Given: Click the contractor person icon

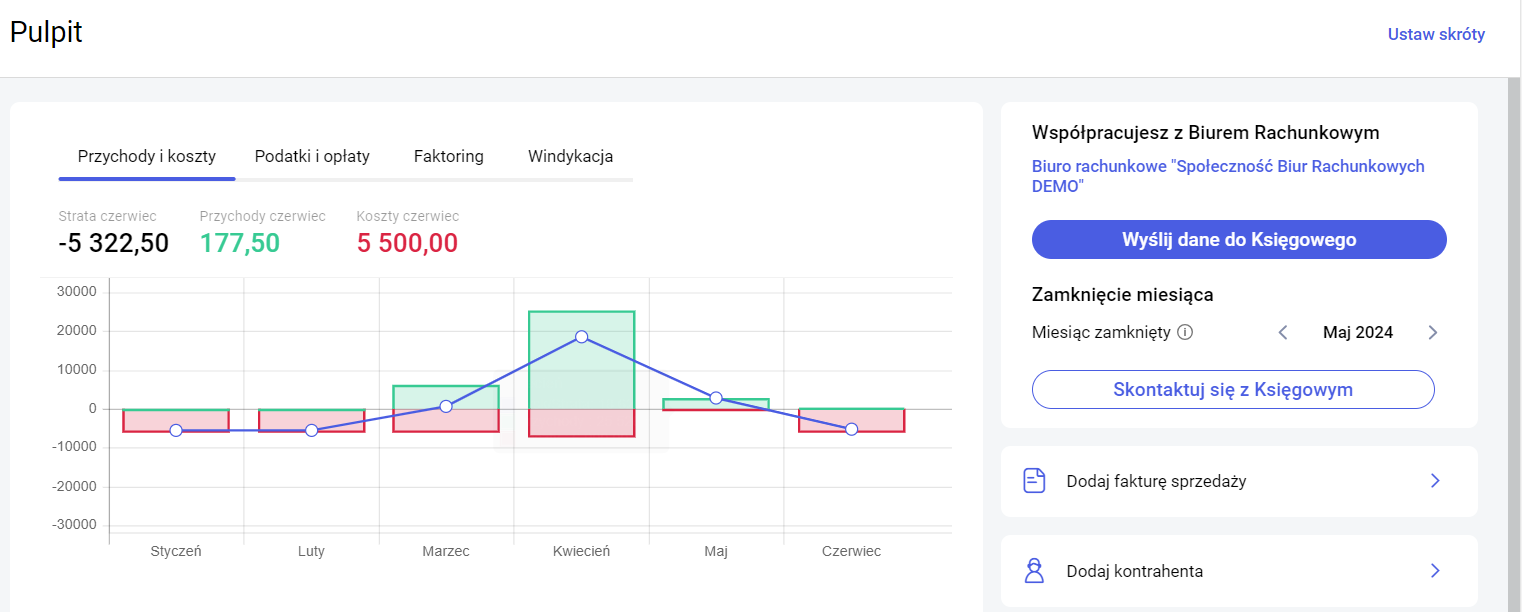Looking at the screenshot, I should coord(1034,571).
